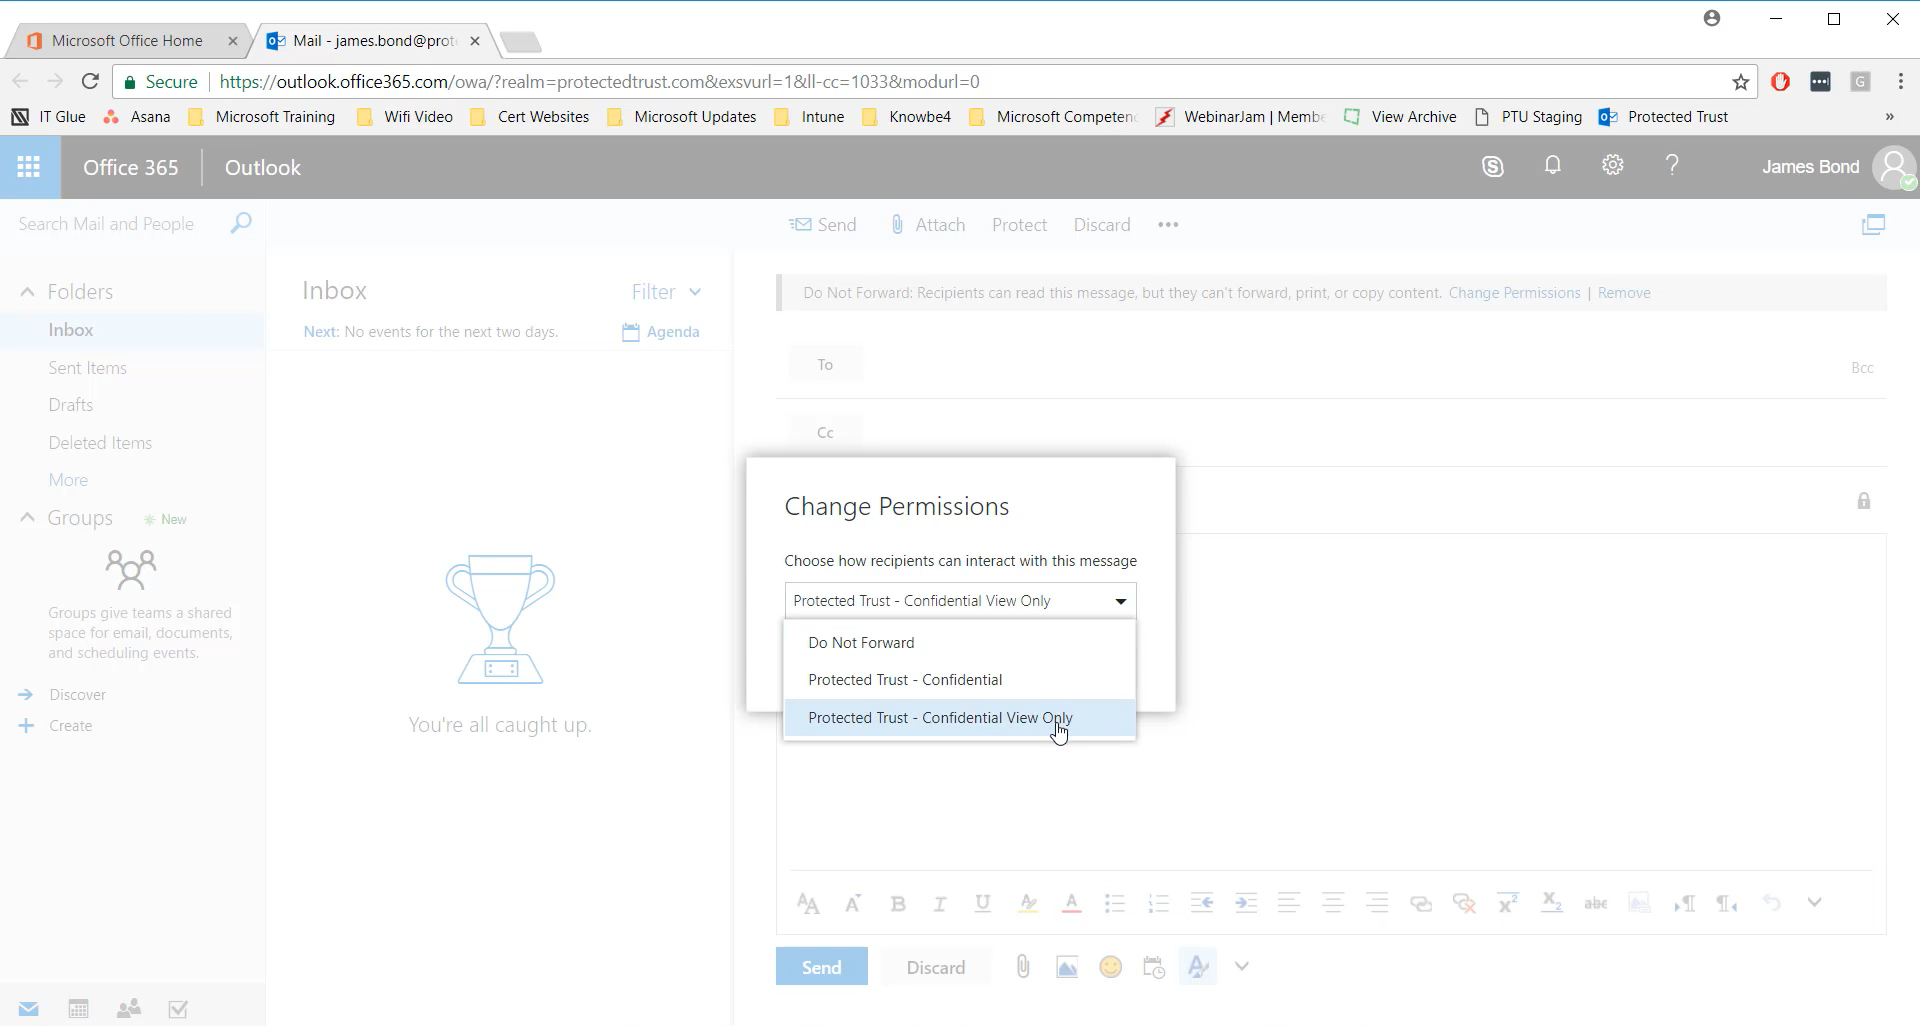Click the Change Permissions link in banner
This screenshot has width=1920, height=1026.
[x=1514, y=293]
